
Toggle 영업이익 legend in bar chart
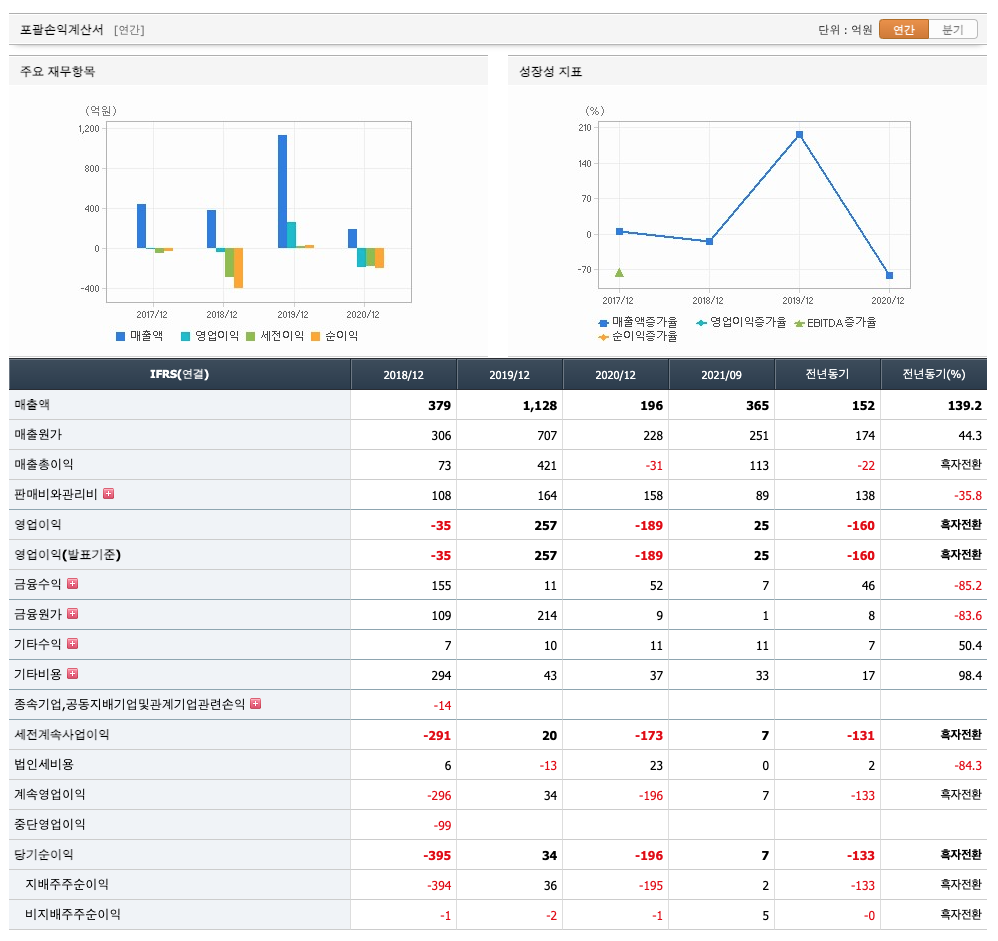click(209, 336)
